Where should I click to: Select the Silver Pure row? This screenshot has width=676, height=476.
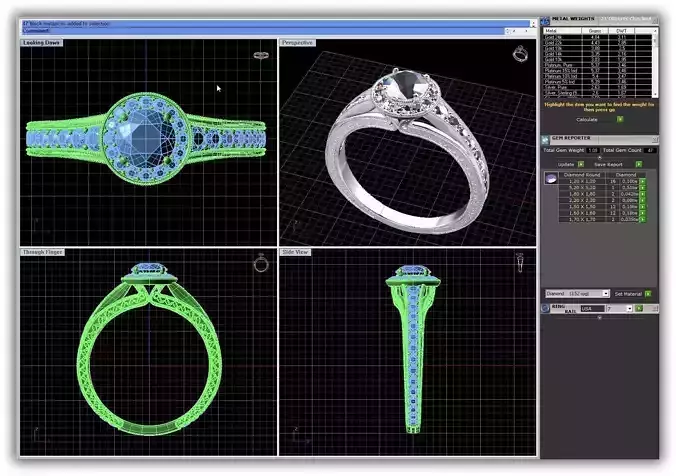click(x=597, y=88)
